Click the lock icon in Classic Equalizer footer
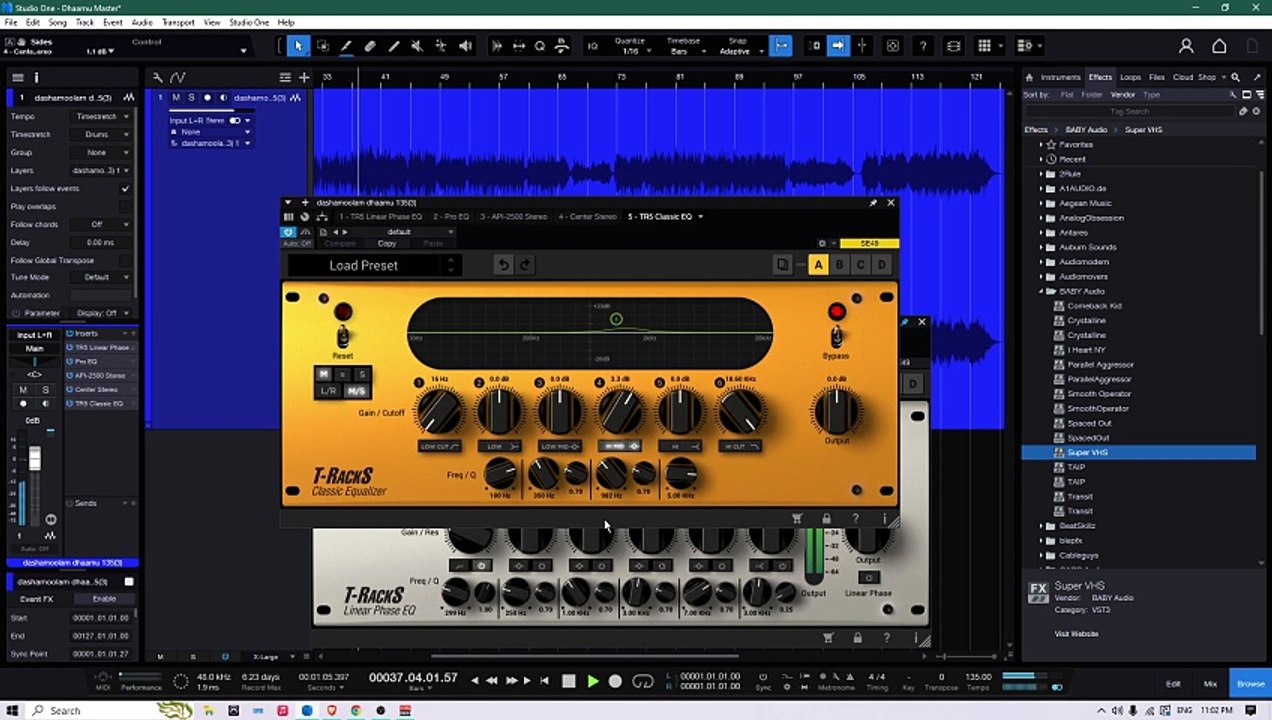This screenshot has height=720, width=1272. point(826,518)
